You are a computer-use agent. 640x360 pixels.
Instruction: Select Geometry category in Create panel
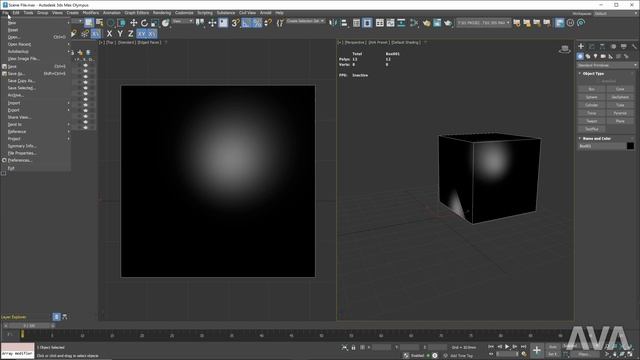coord(580,56)
